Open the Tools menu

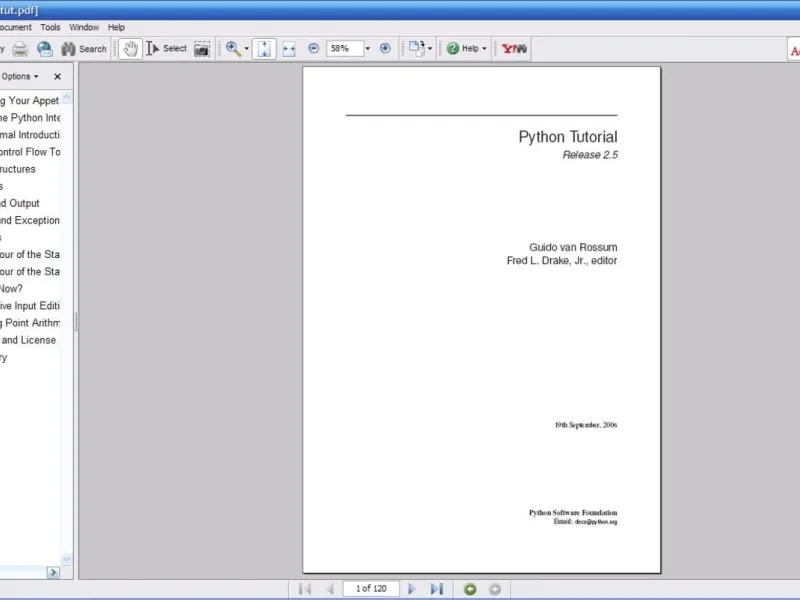pyautogui.click(x=50, y=28)
